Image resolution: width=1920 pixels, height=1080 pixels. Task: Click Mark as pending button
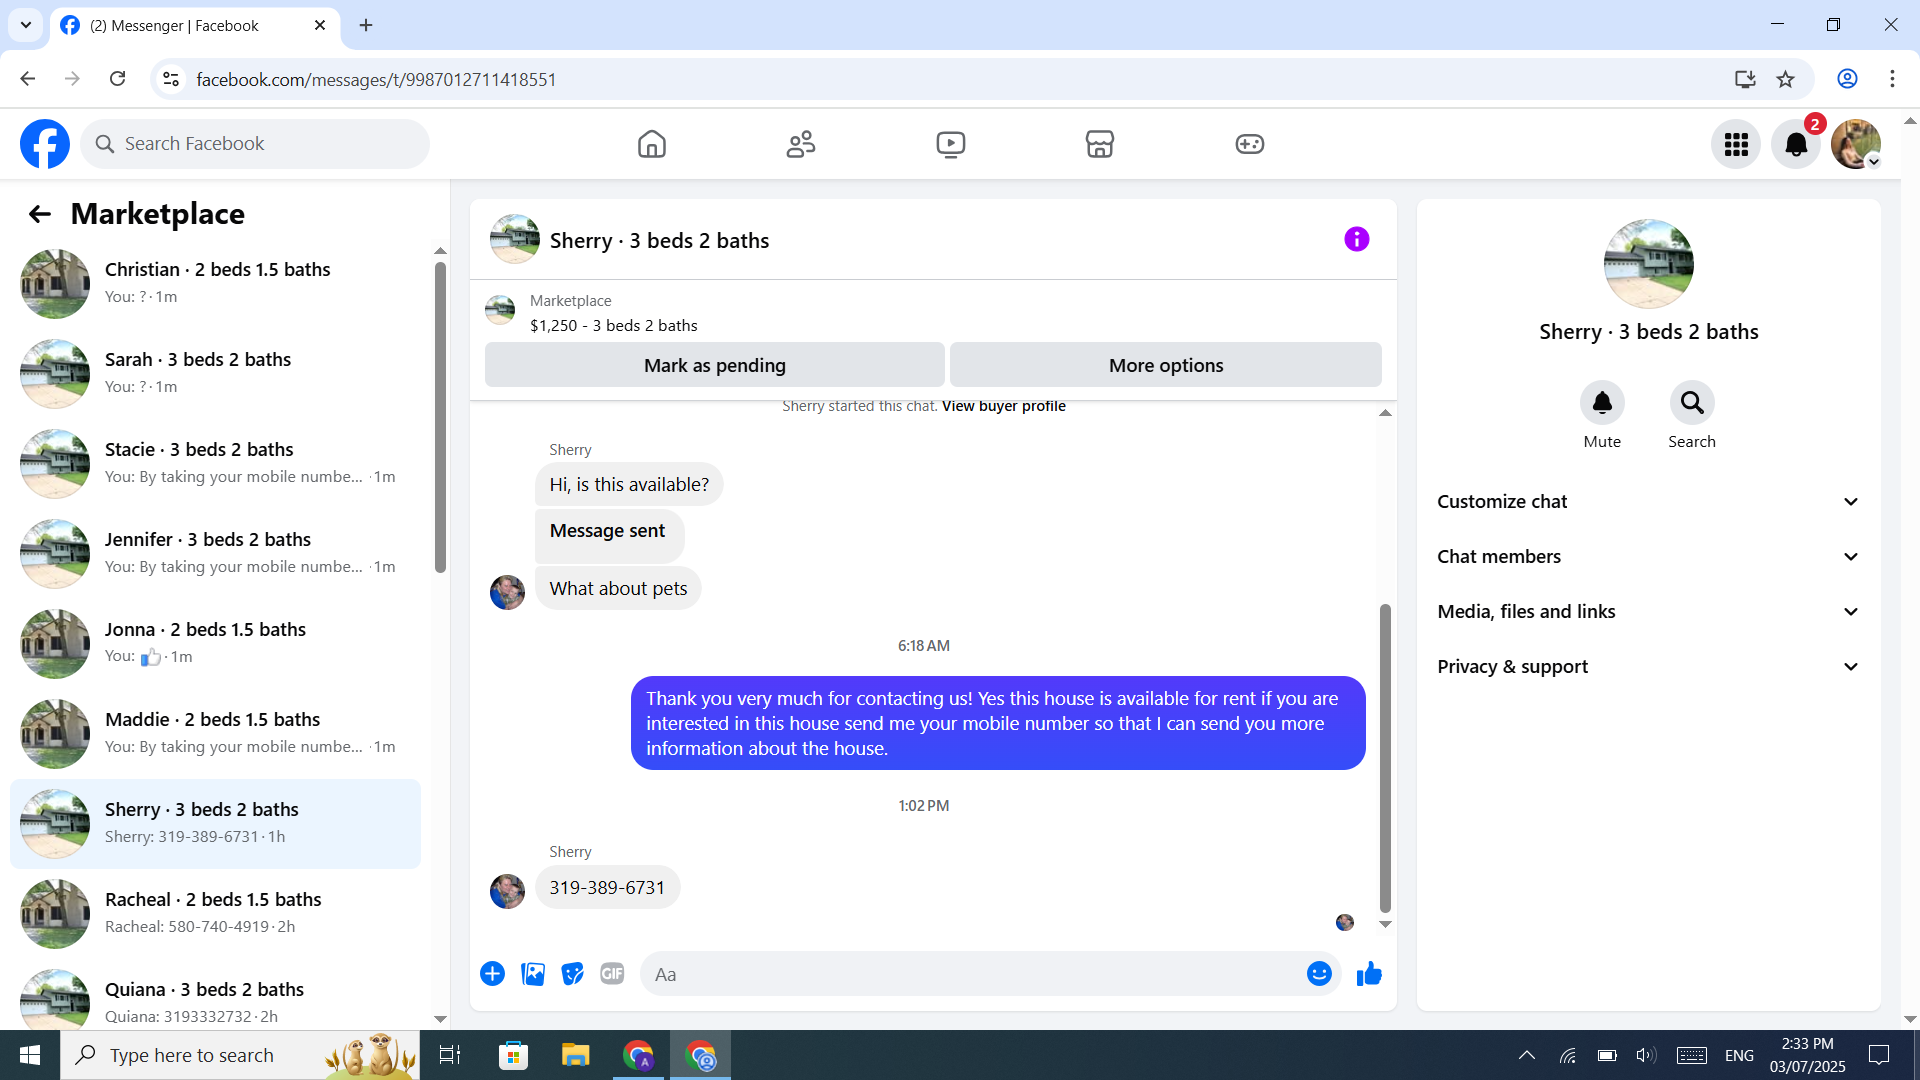pyautogui.click(x=714, y=365)
